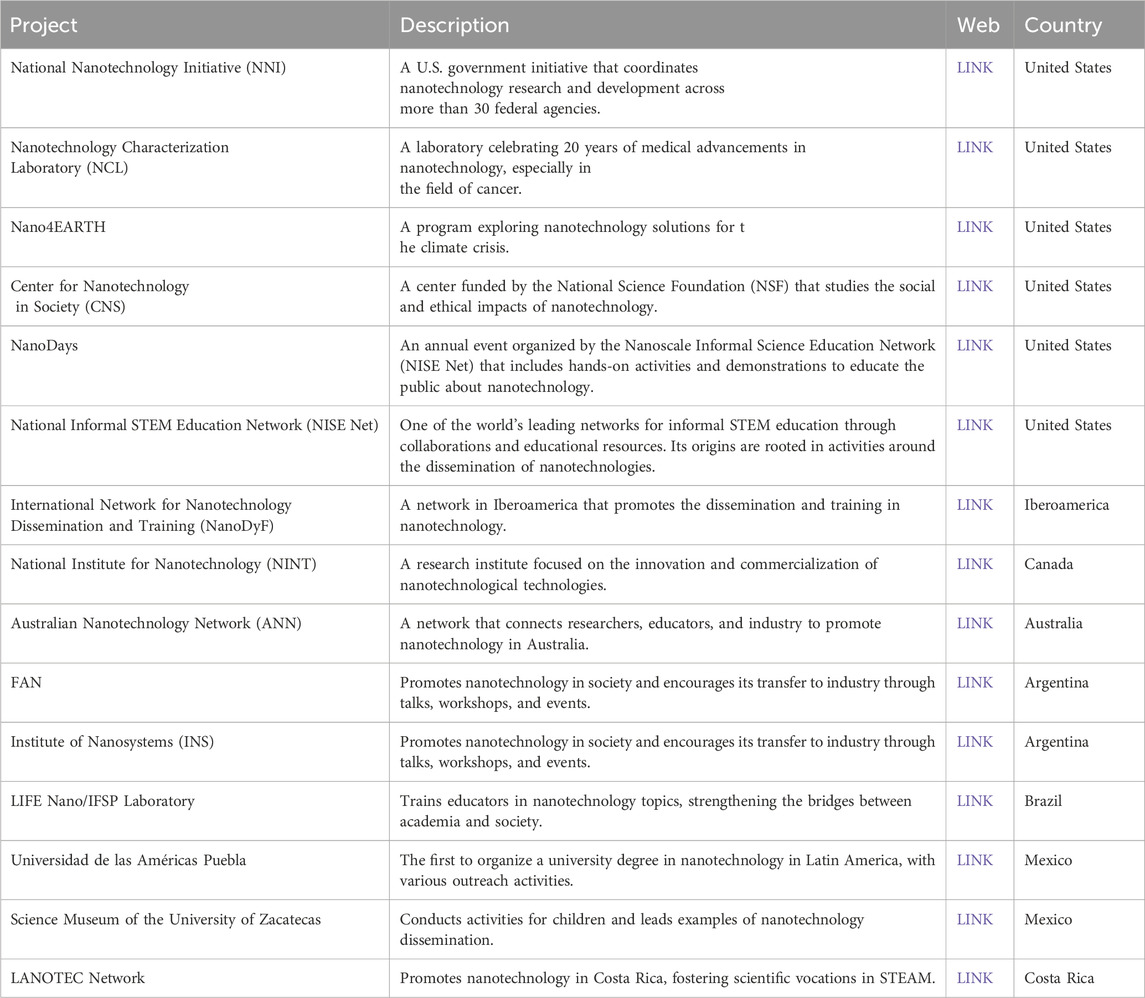Click Science Museum of the University of Zacatecas
The width and height of the screenshot is (1145, 998).
pos(166,919)
